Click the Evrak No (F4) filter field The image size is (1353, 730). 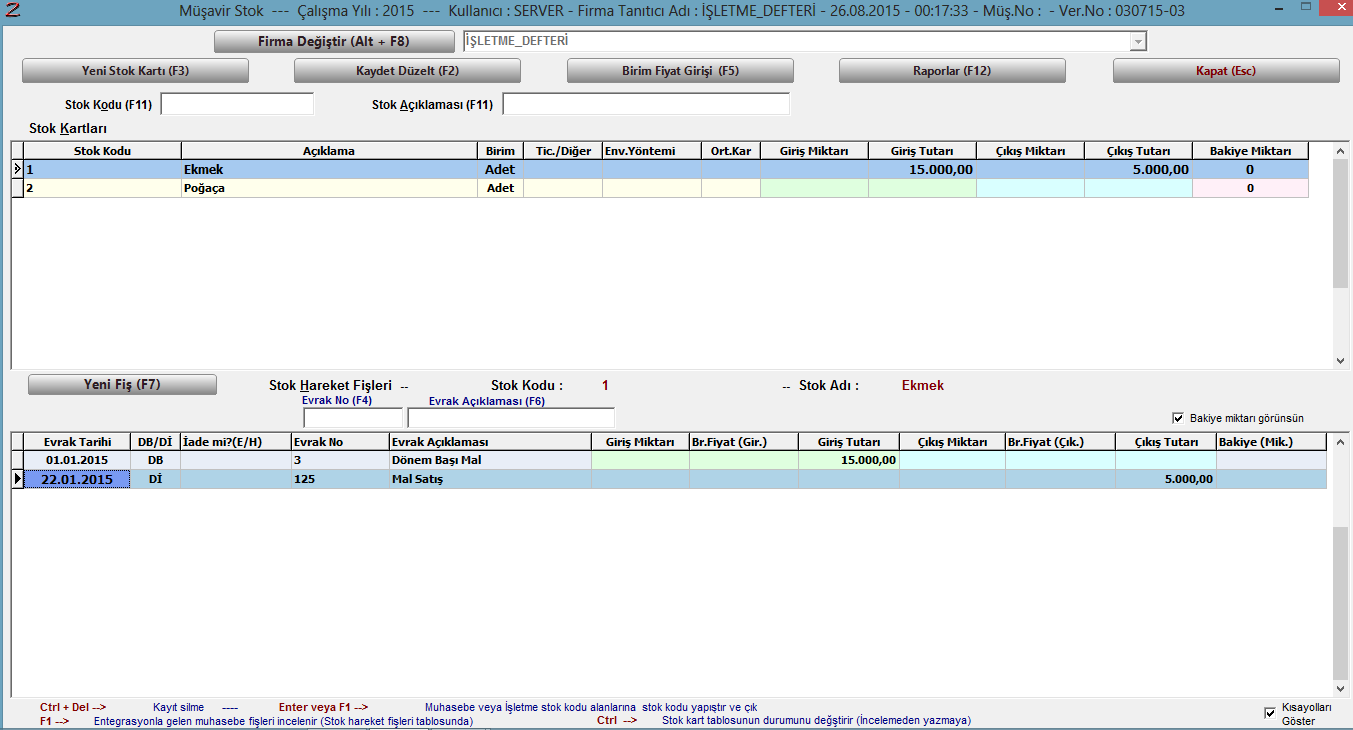click(353, 418)
